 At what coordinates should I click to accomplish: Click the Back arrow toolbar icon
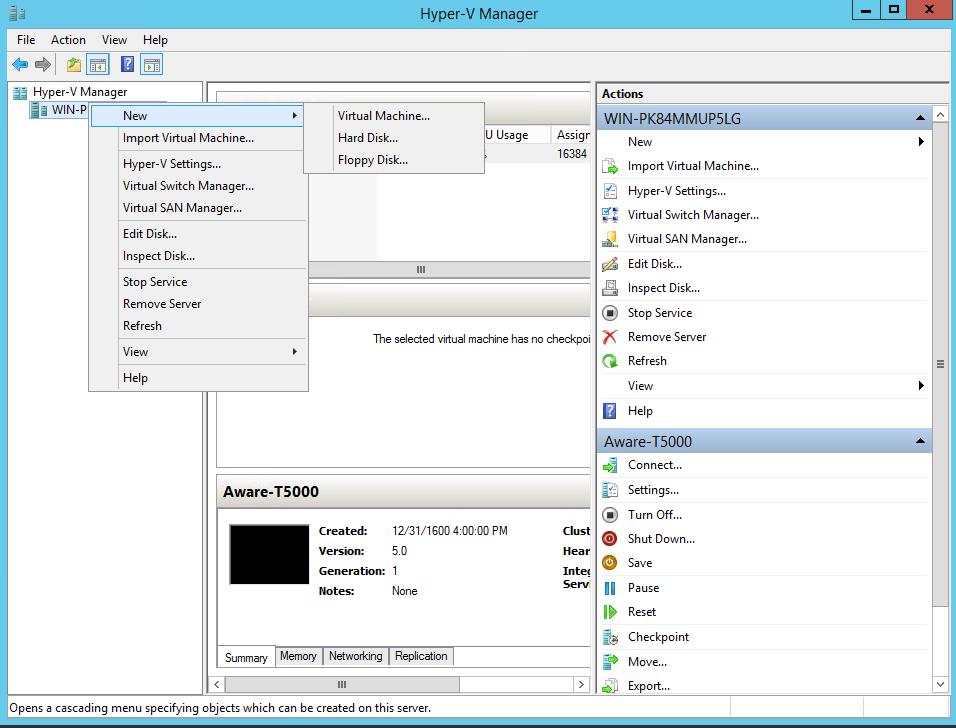pos(20,64)
